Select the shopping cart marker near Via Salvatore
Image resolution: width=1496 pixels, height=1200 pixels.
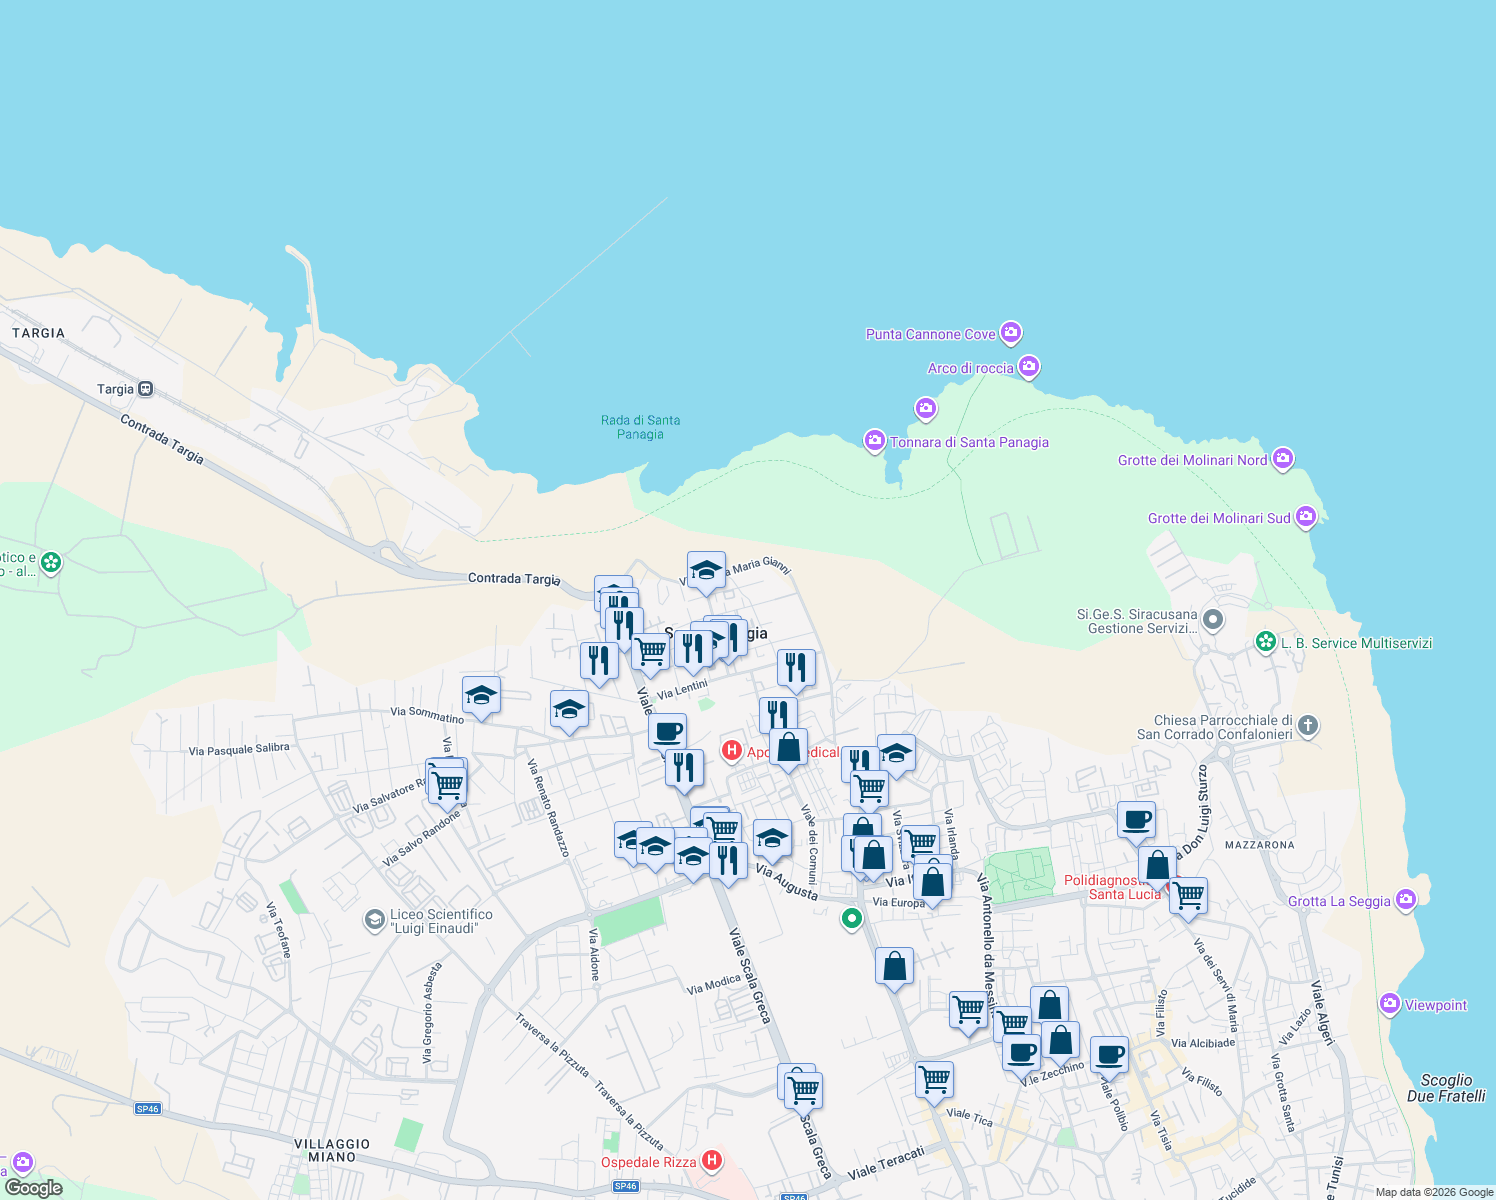[x=446, y=783]
